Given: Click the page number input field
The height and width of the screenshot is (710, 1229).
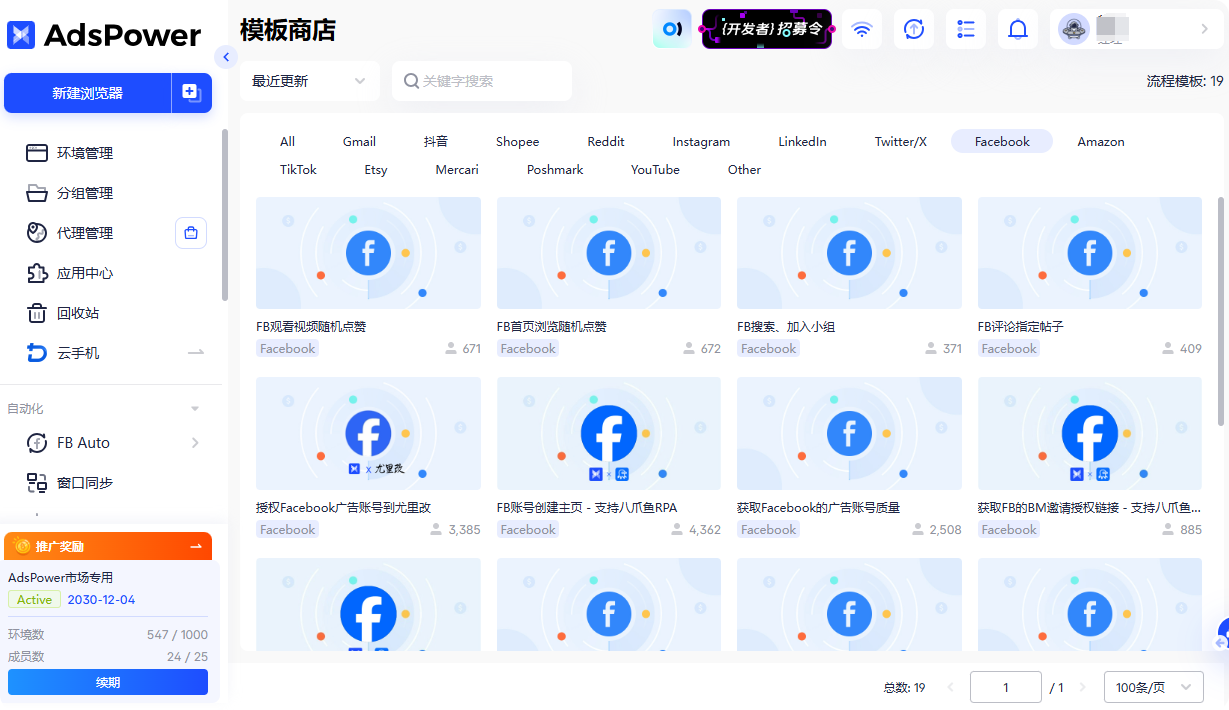Looking at the screenshot, I should click(1006, 687).
